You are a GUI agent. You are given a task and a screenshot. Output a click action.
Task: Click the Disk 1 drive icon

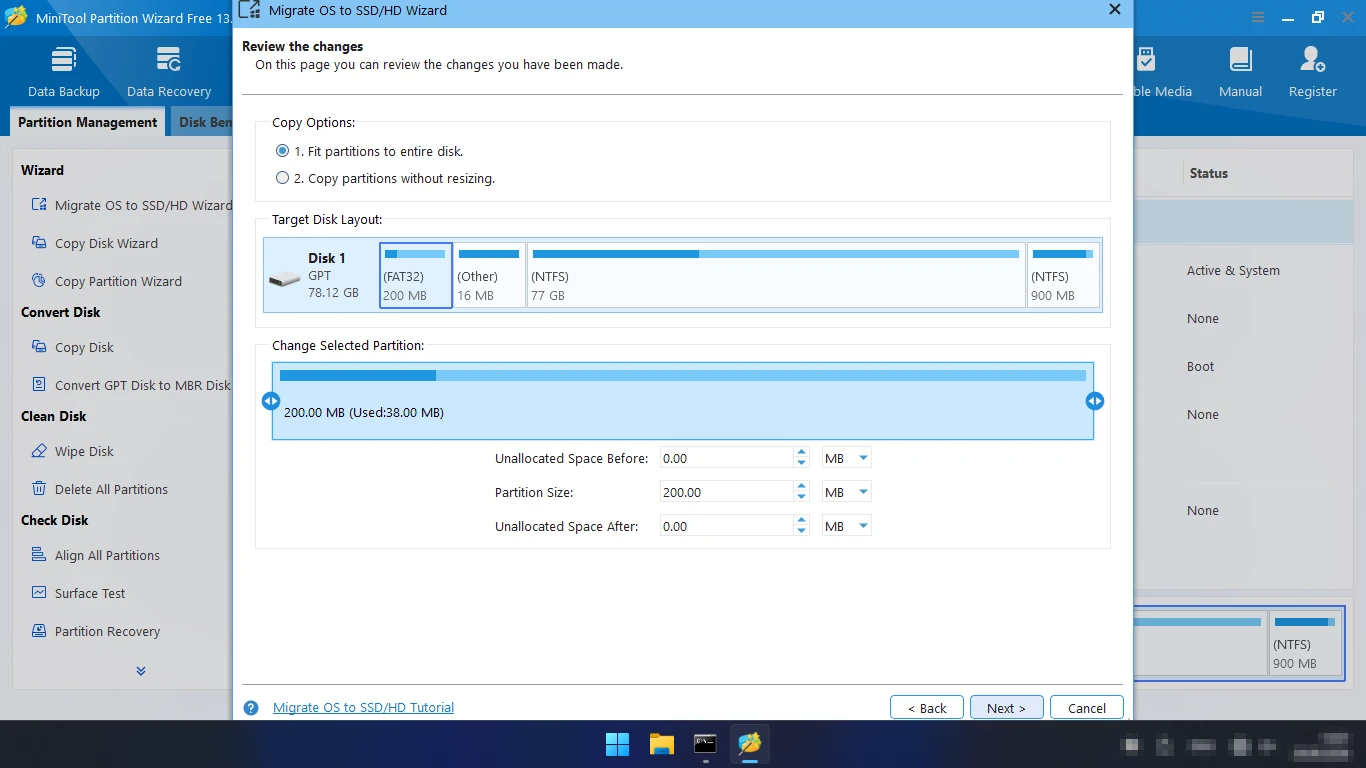click(x=285, y=279)
